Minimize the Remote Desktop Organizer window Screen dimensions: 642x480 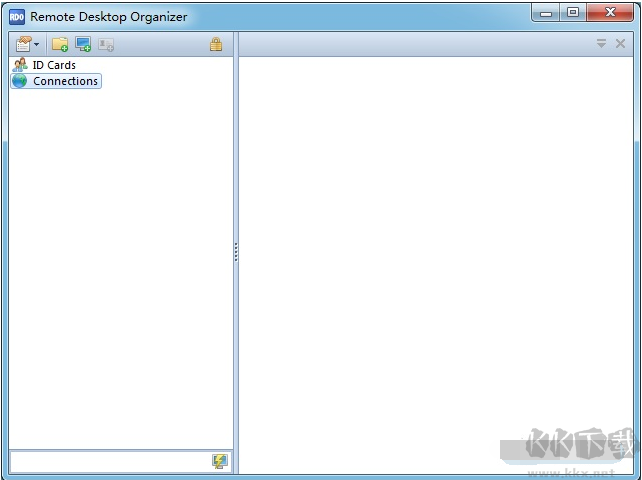[546, 13]
